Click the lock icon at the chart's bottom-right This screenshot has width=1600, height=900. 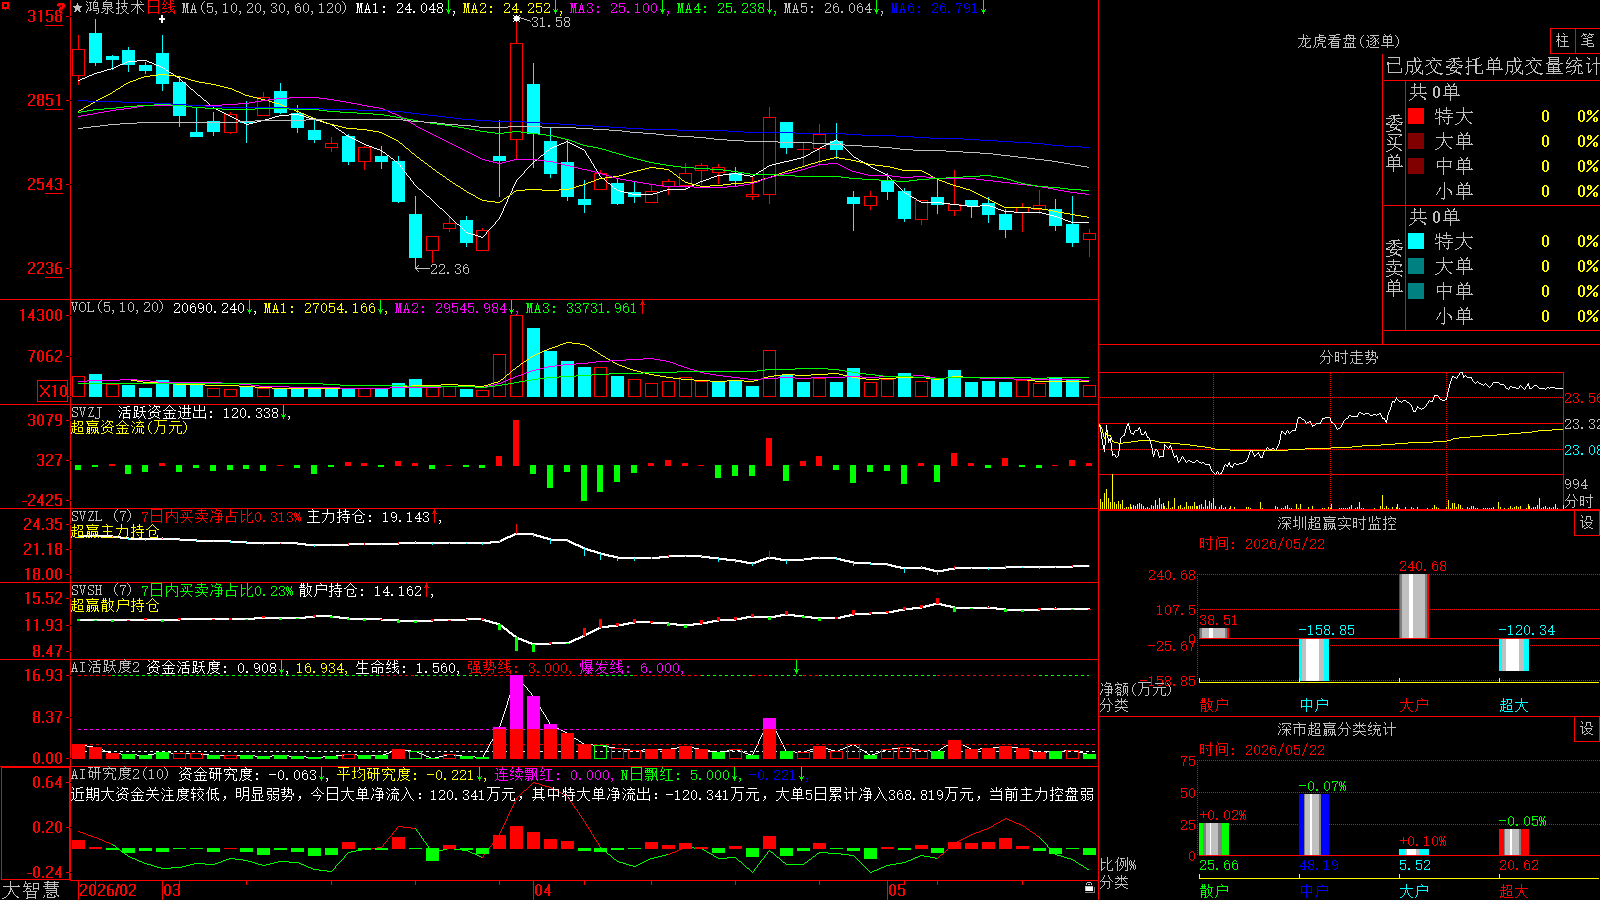pyautogui.click(x=1089, y=887)
